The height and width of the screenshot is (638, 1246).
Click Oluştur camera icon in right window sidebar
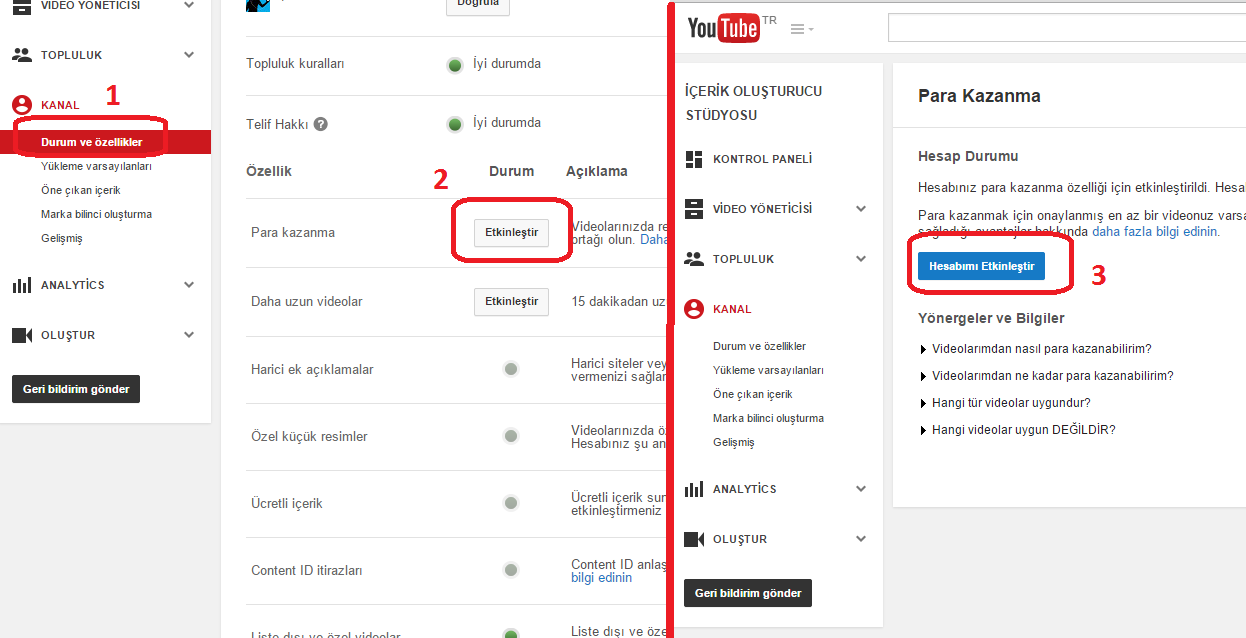point(694,539)
